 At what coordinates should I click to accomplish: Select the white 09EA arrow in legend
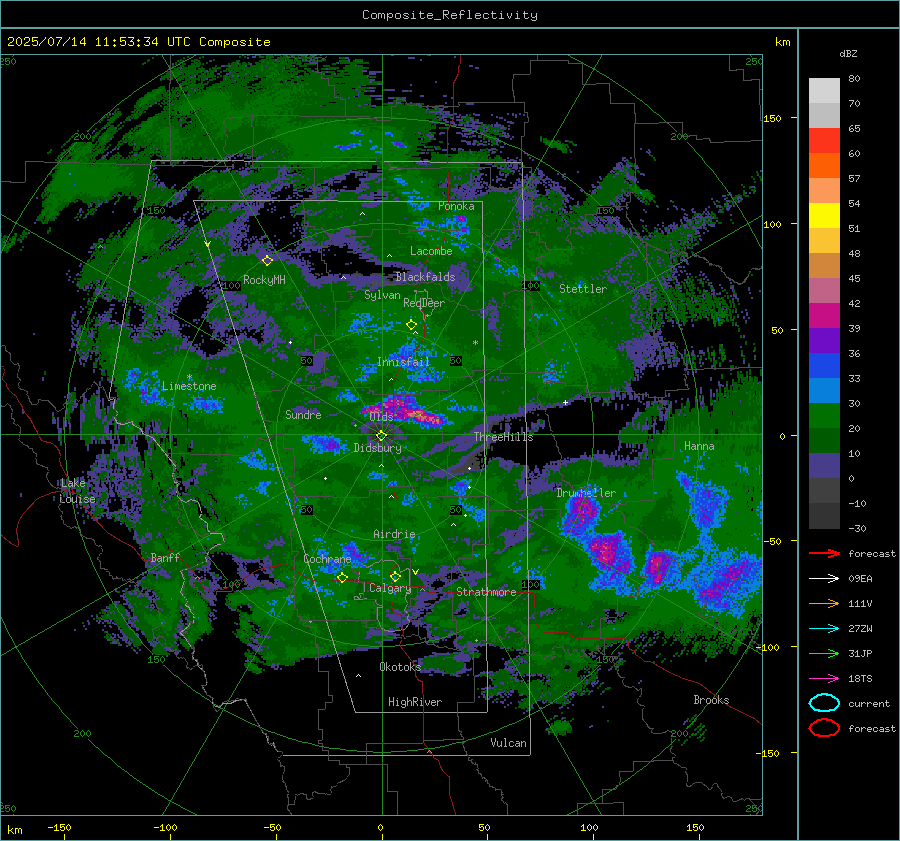pos(824,578)
